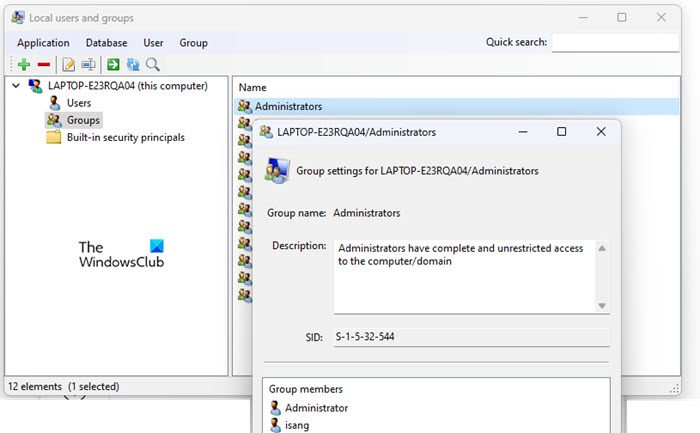Open the Group menu

193,43
